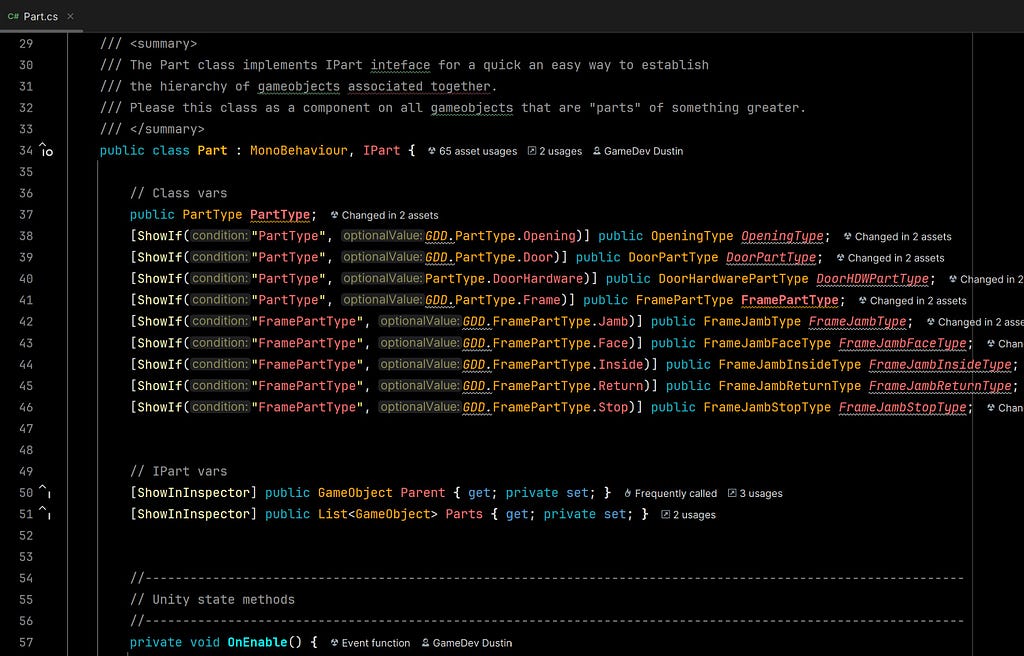Click the underlined word 'gameobjects' on line 31

pos(298,87)
